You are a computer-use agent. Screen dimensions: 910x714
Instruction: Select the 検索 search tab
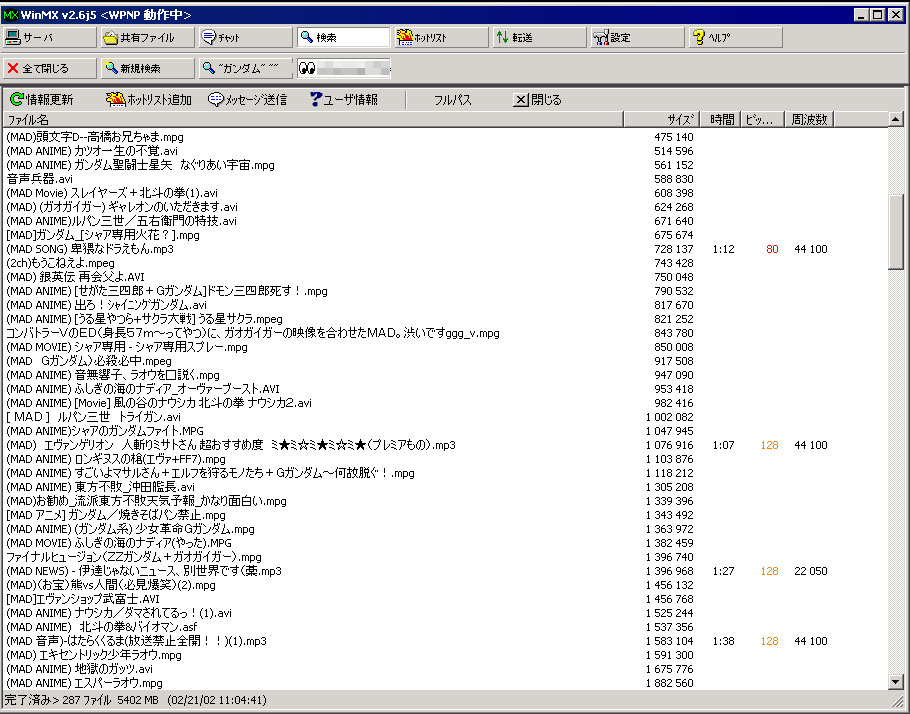click(344, 38)
